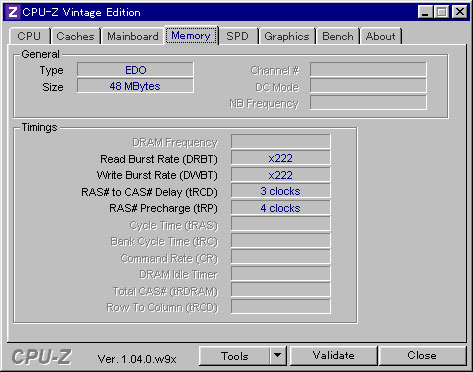Minimize the CPU-Z window

(425, 12)
